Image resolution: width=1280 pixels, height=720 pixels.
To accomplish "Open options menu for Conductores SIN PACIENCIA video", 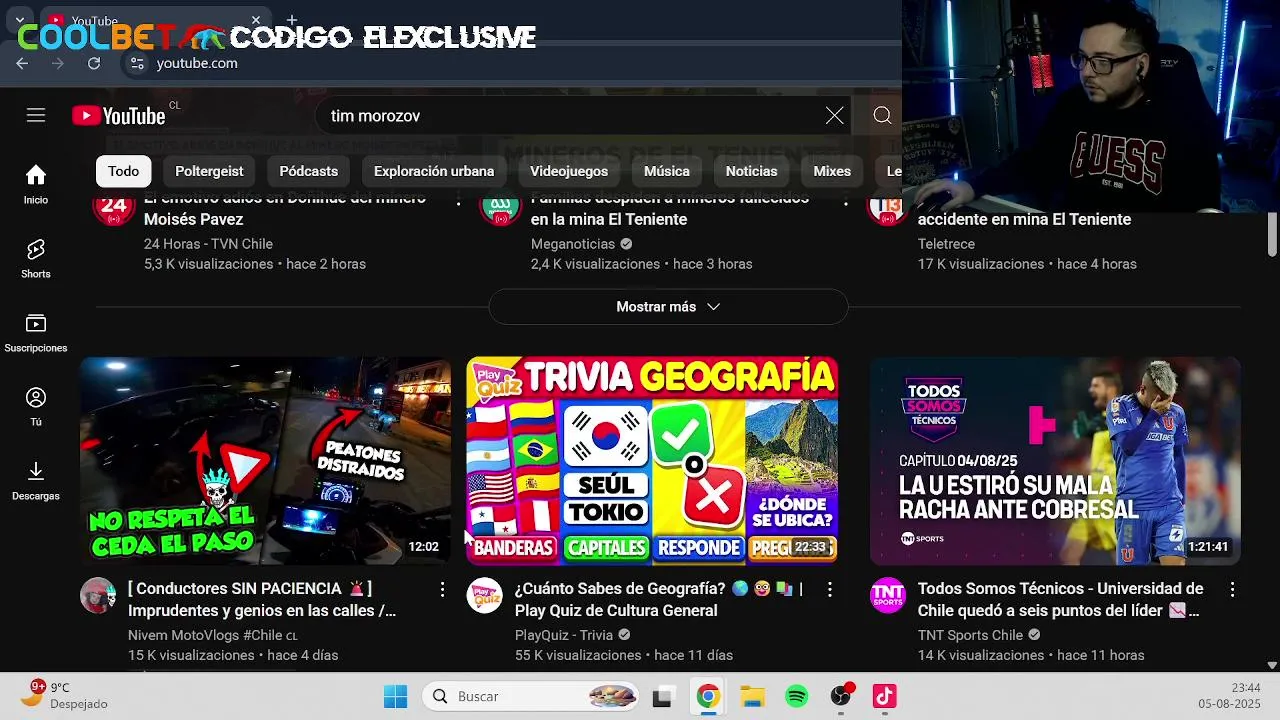I will coord(442,590).
